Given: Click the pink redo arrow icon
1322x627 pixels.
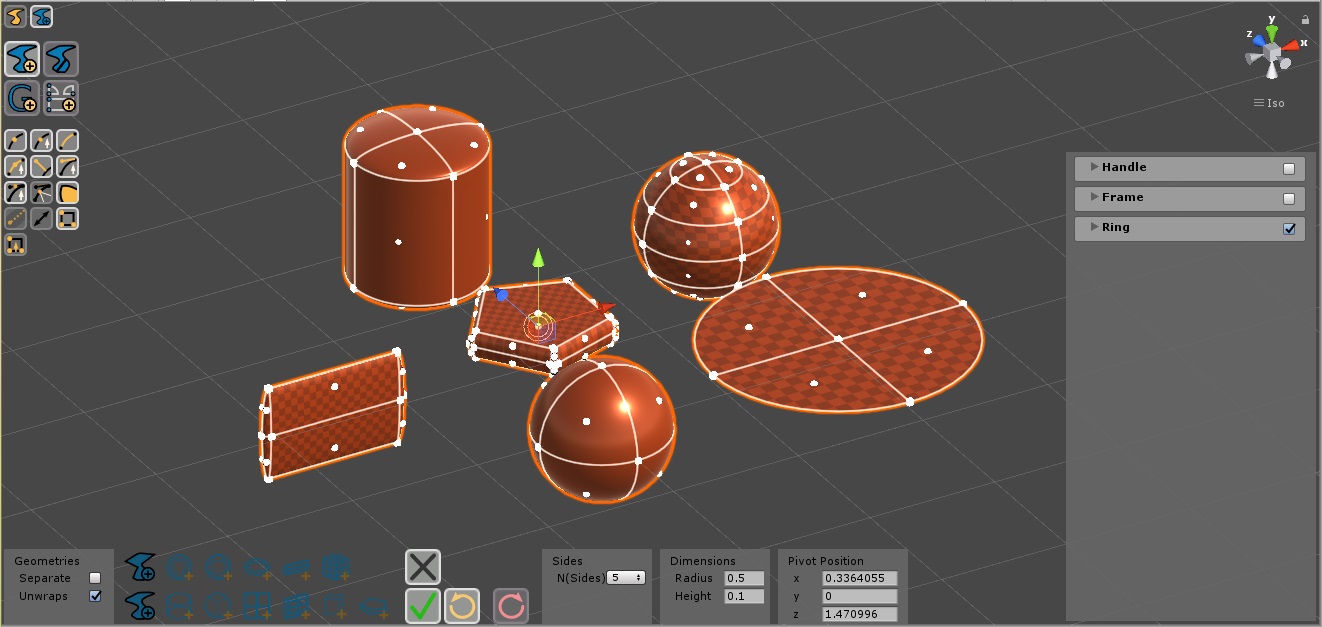Looking at the screenshot, I should tap(511, 605).
